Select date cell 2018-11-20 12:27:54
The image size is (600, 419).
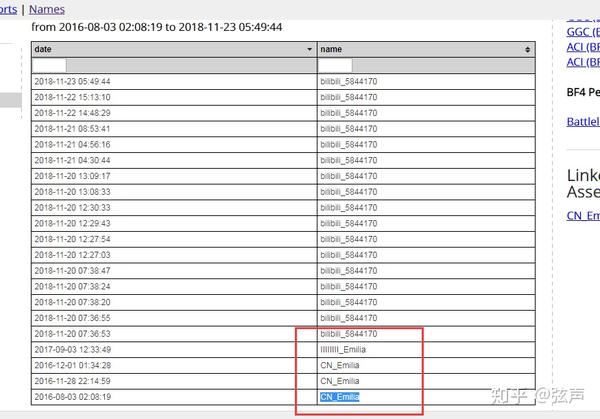(x=174, y=239)
